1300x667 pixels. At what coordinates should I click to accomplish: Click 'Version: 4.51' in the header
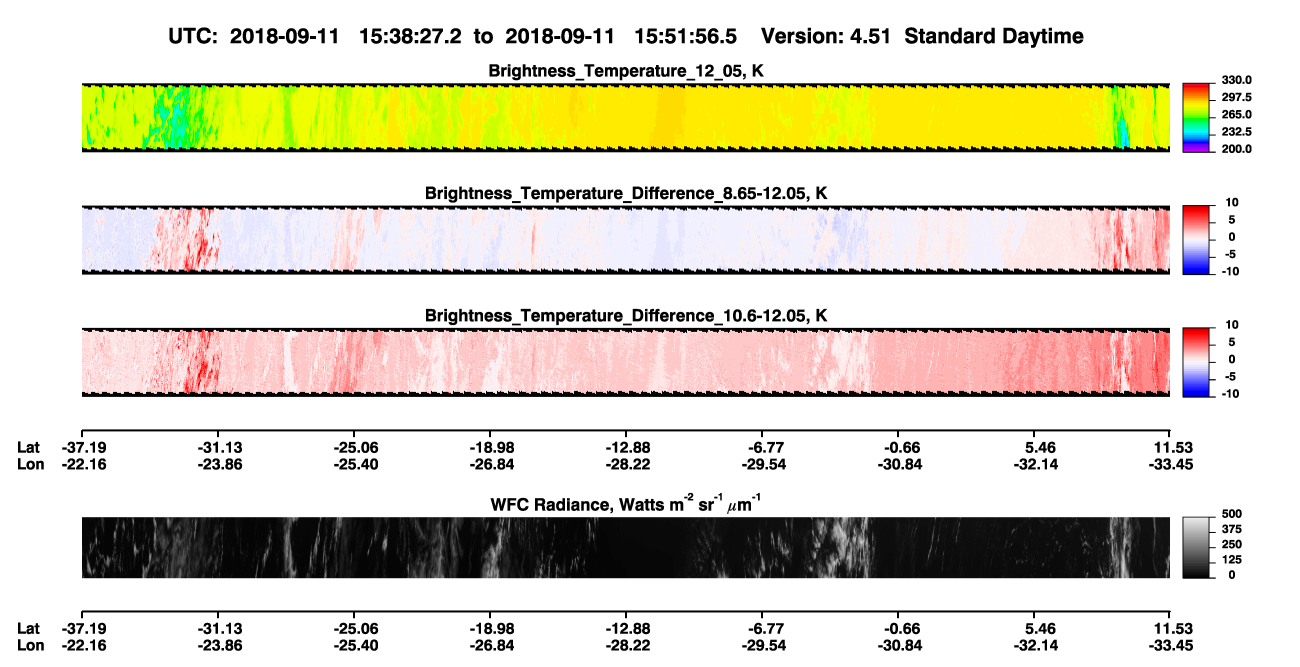coord(826,36)
